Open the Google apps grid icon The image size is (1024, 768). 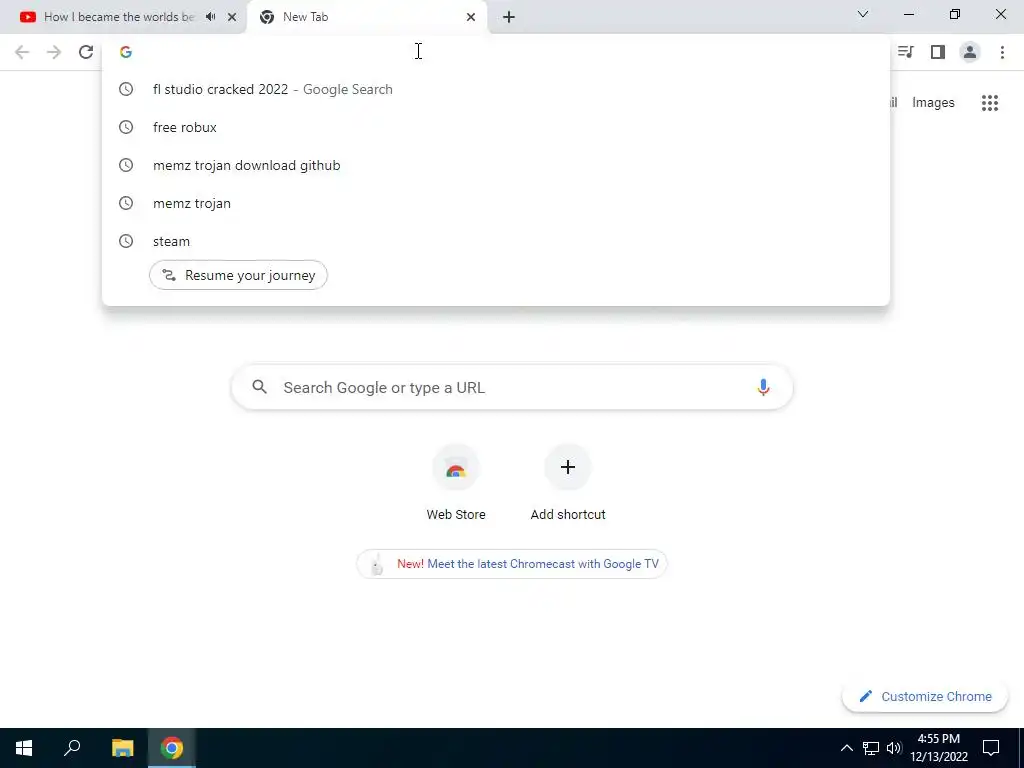989,103
